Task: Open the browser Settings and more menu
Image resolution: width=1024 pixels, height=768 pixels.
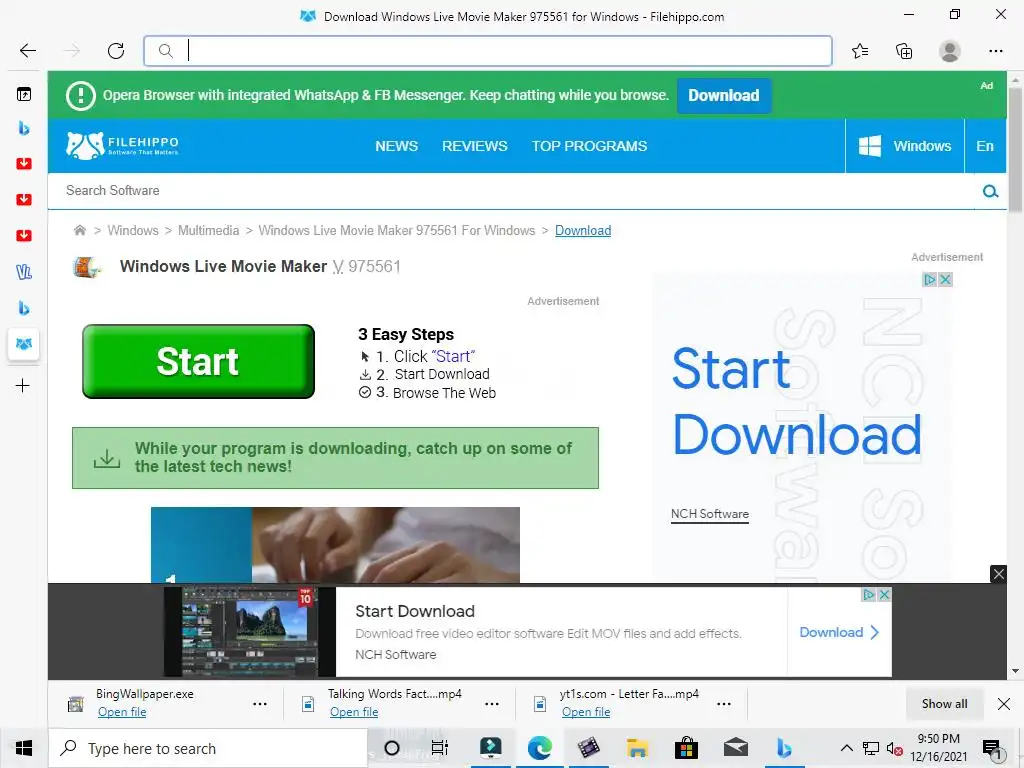Action: (x=995, y=50)
